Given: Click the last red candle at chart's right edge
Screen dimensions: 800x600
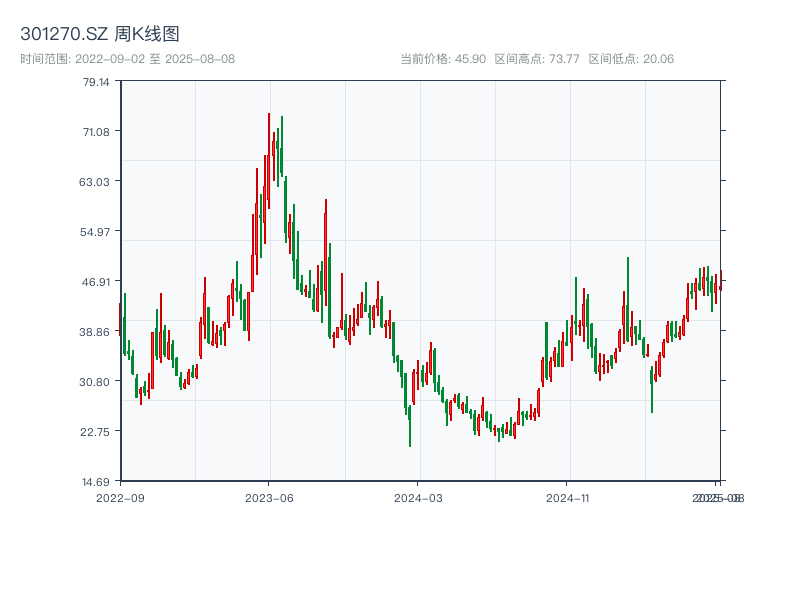Looking at the screenshot, I should (x=721, y=281).
